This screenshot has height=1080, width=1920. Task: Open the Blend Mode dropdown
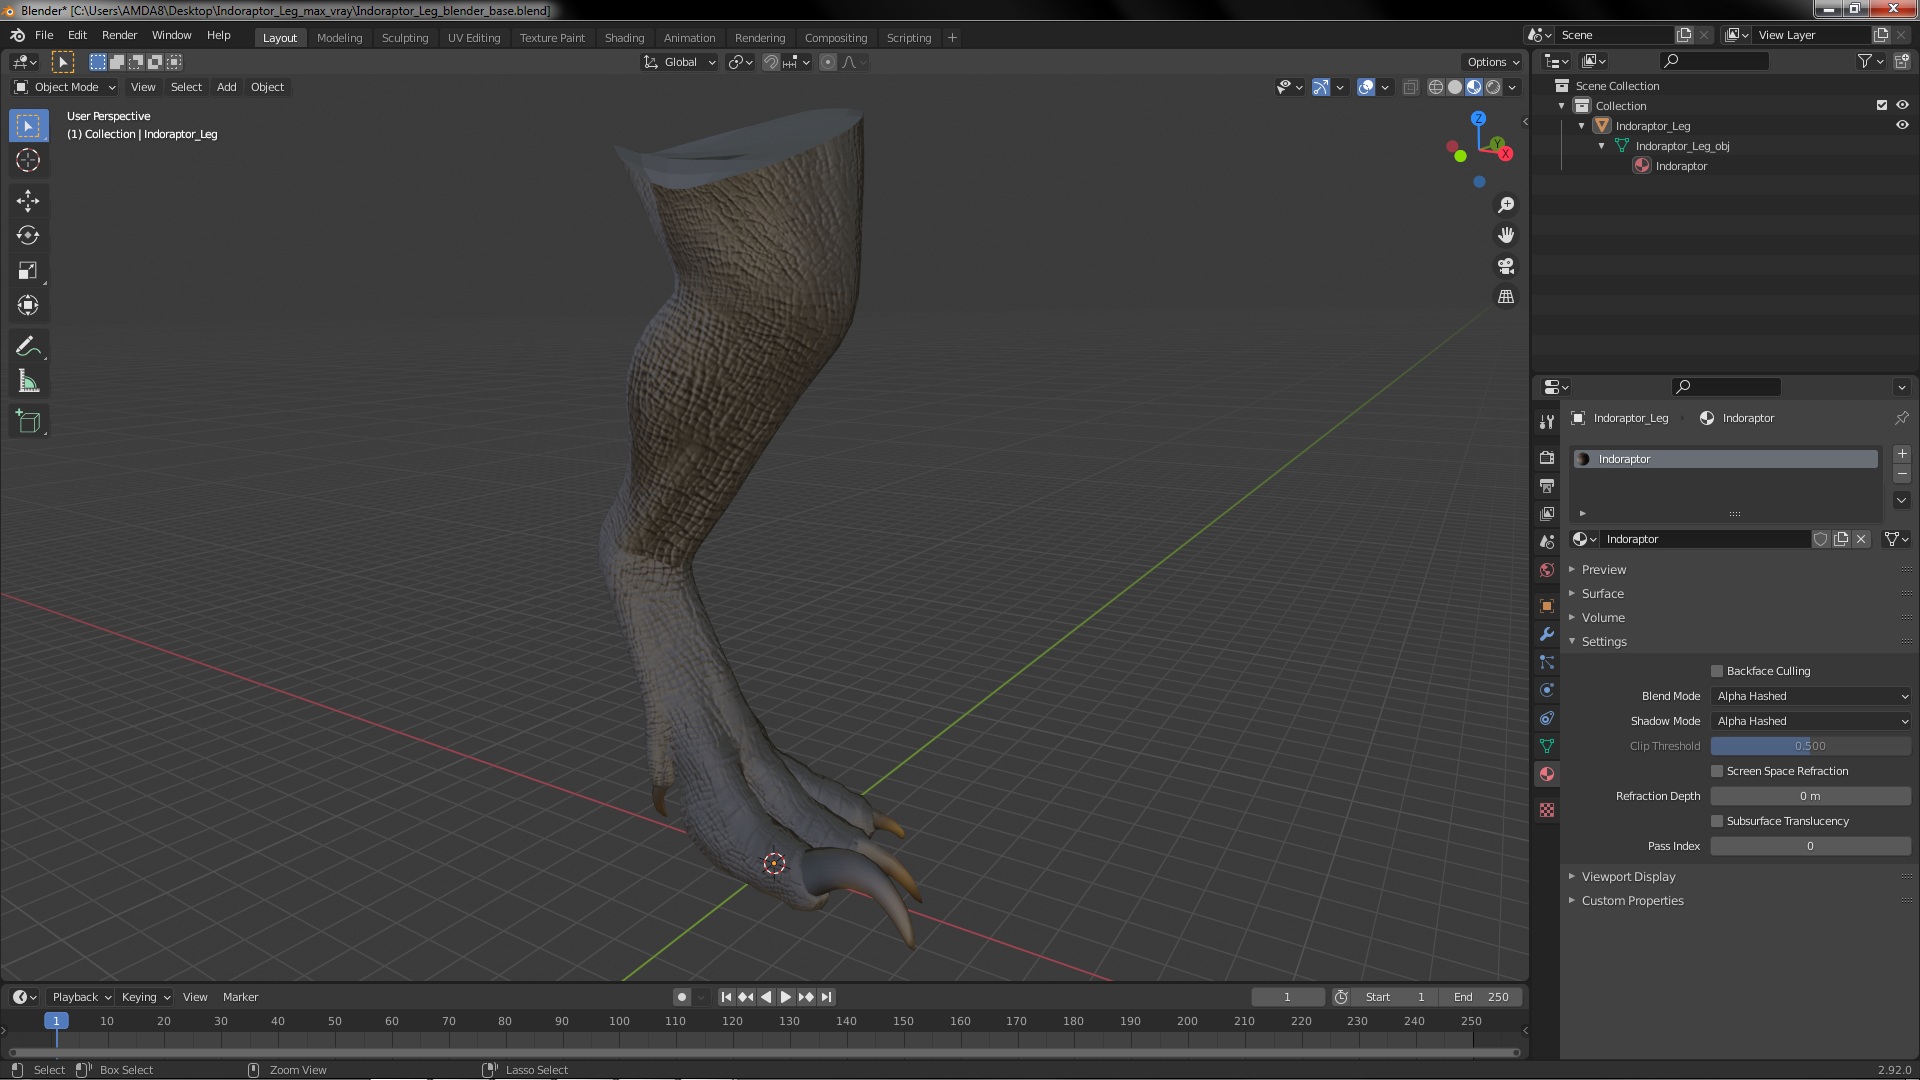1810,696
